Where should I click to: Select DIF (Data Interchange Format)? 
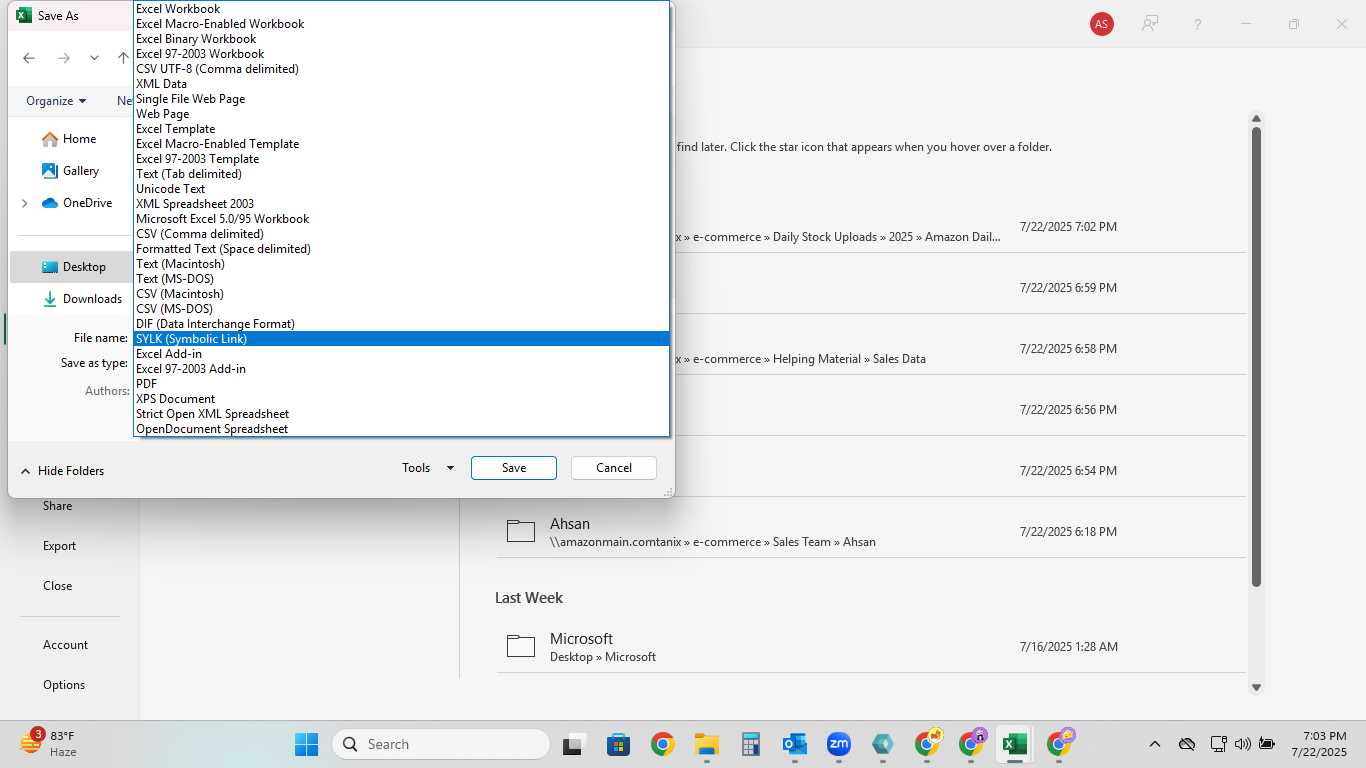tap(401, 324)
